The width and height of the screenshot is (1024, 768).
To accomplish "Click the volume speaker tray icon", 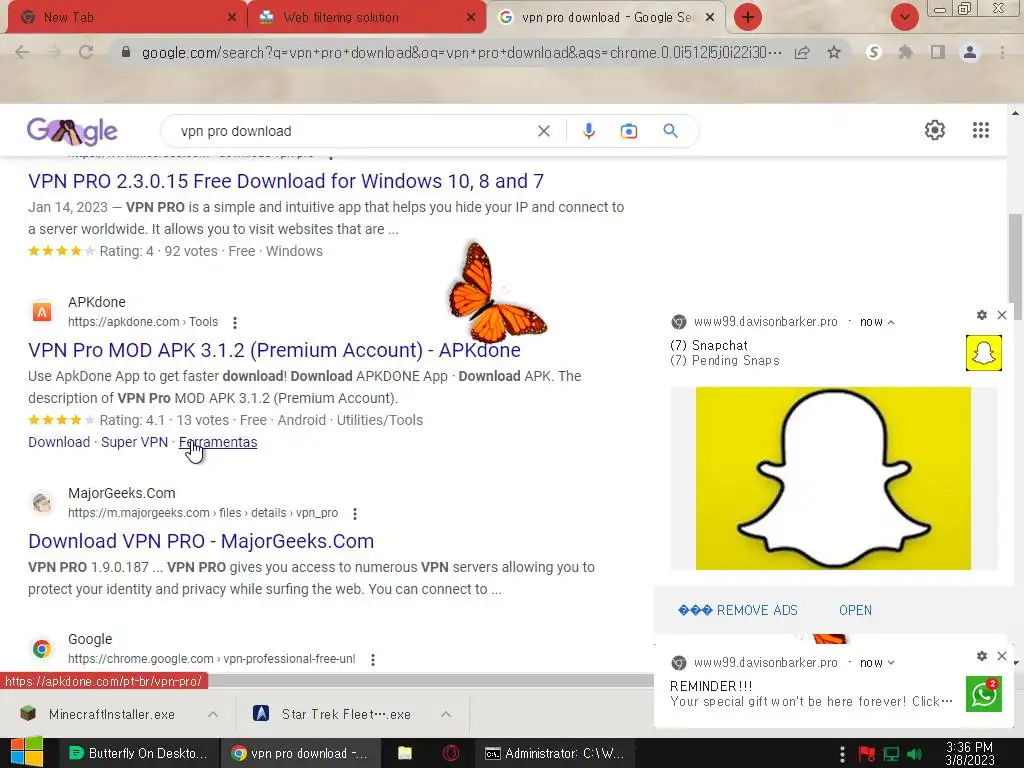I will 916,754.
